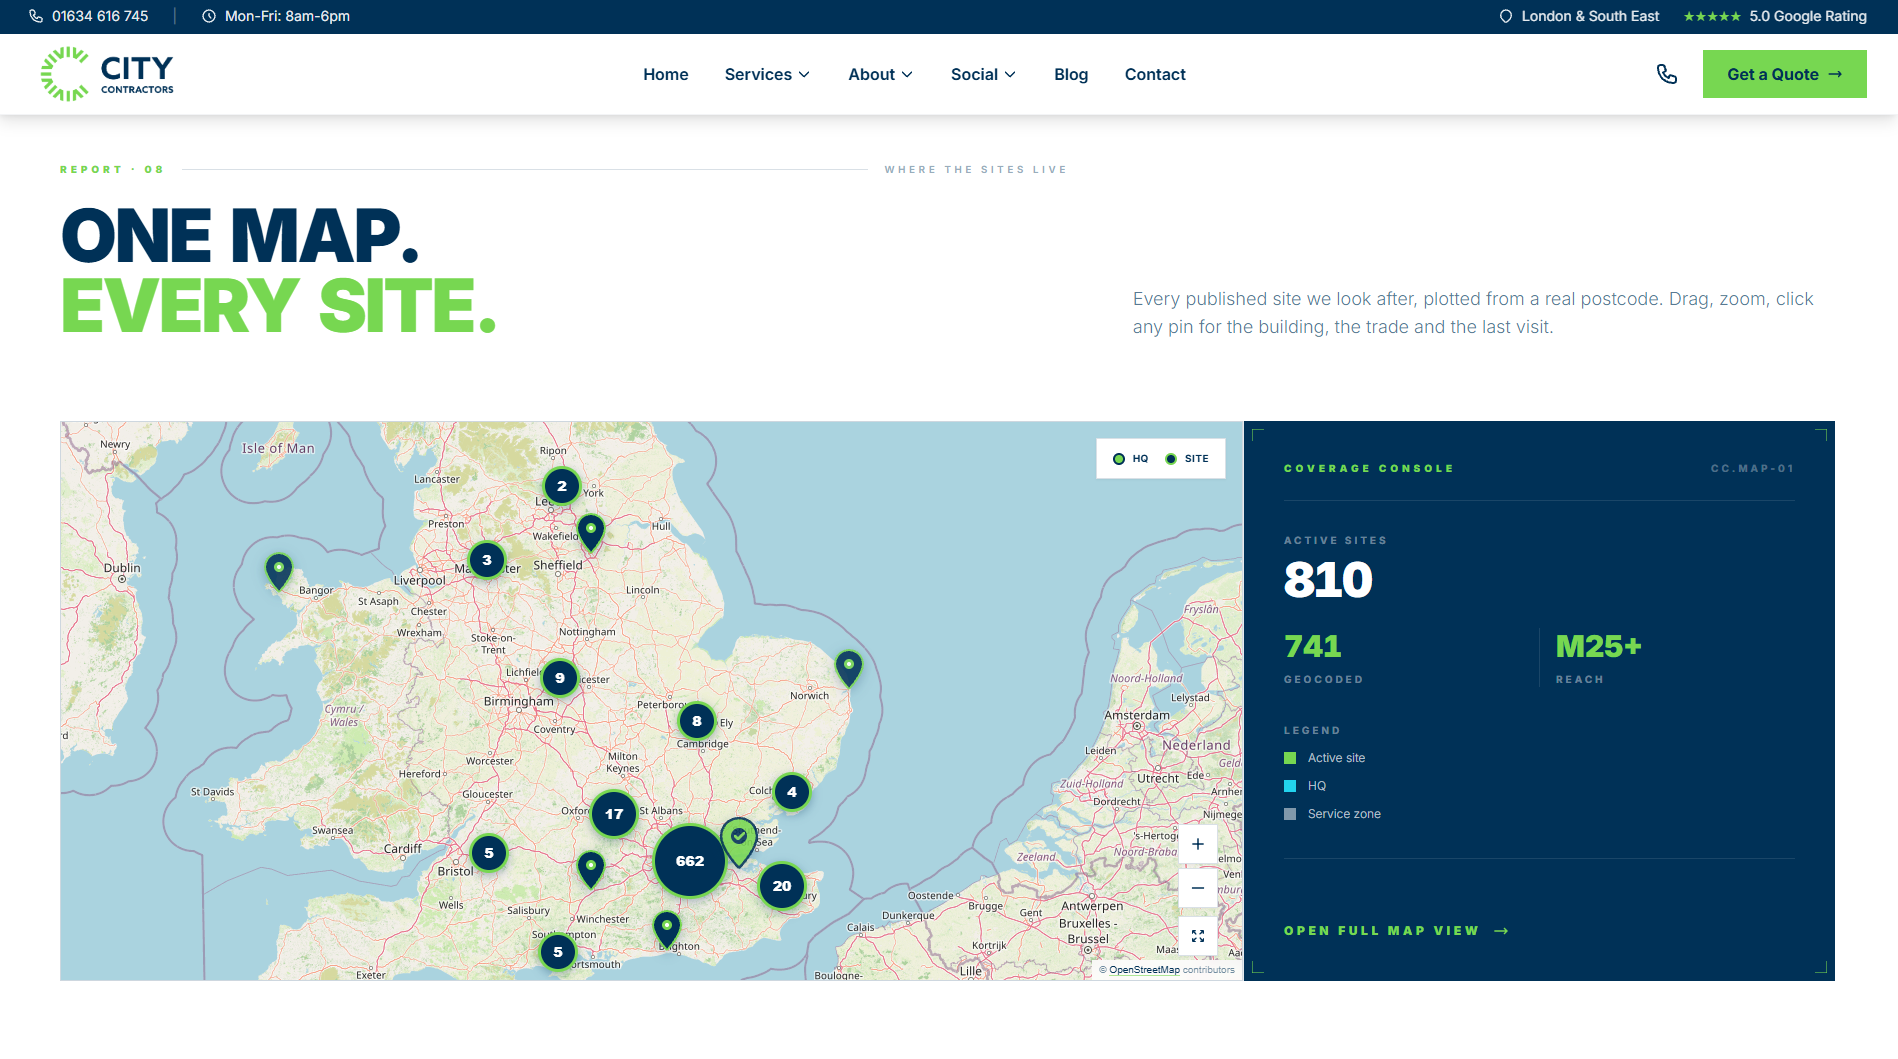This screenshot has height=1059, width=1898.
Task: Select the site pin near Wakefield
Action: coord(591,532)
